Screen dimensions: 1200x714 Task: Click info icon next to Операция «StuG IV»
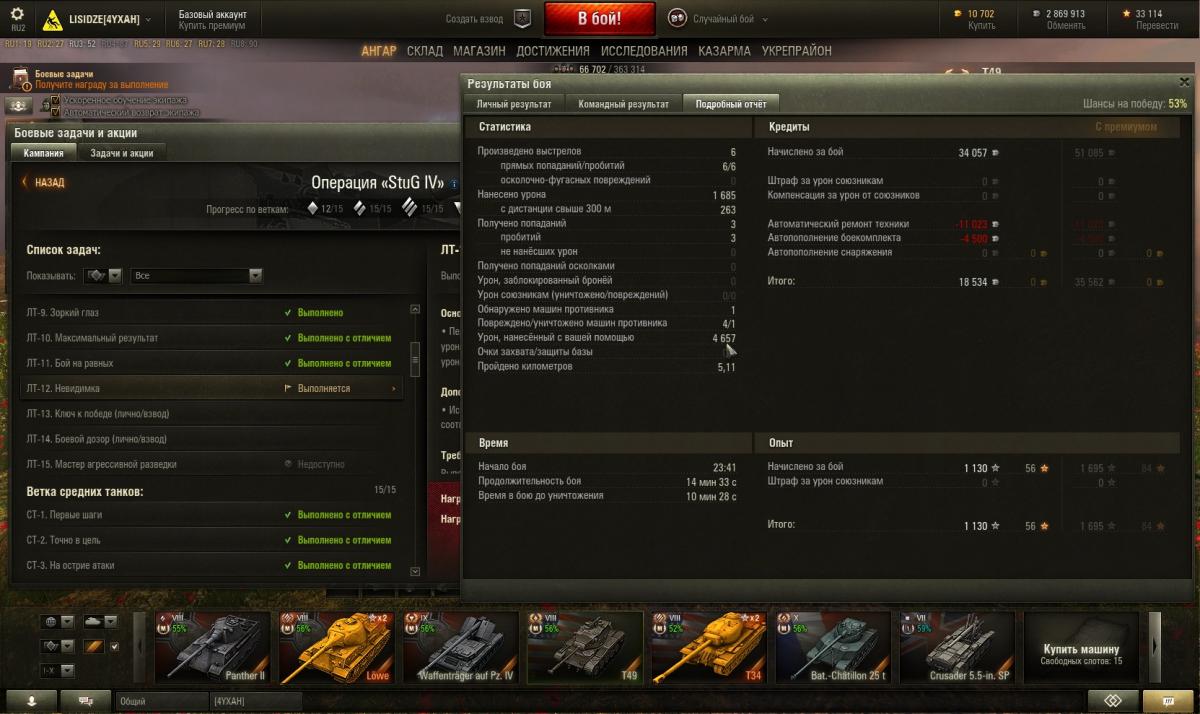pos(454,184)
